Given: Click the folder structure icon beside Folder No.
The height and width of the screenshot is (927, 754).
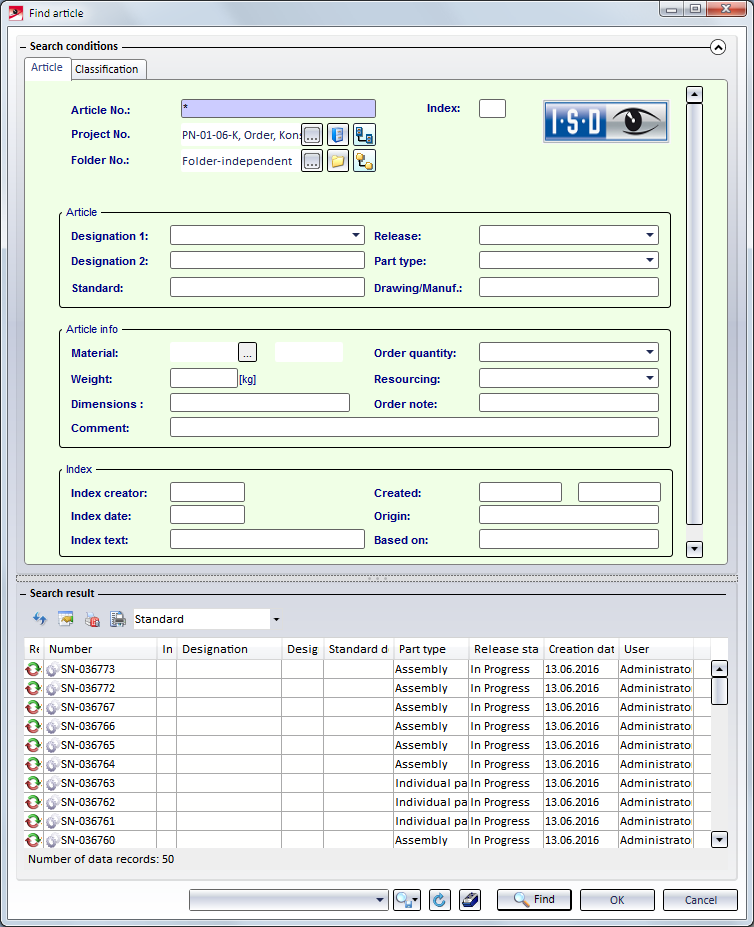Looking at the screenshot, I should [x=364, y=161].
